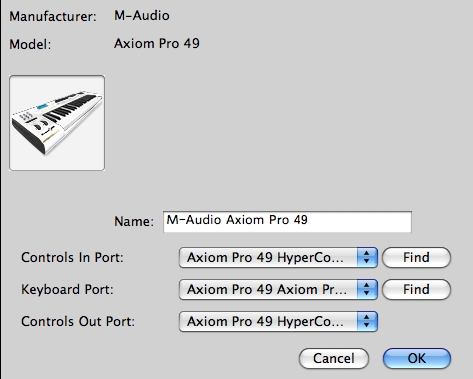This screenshot has height=379, width=473.
Task: Click the Manufacturer label
Action: tap(53, 16)
